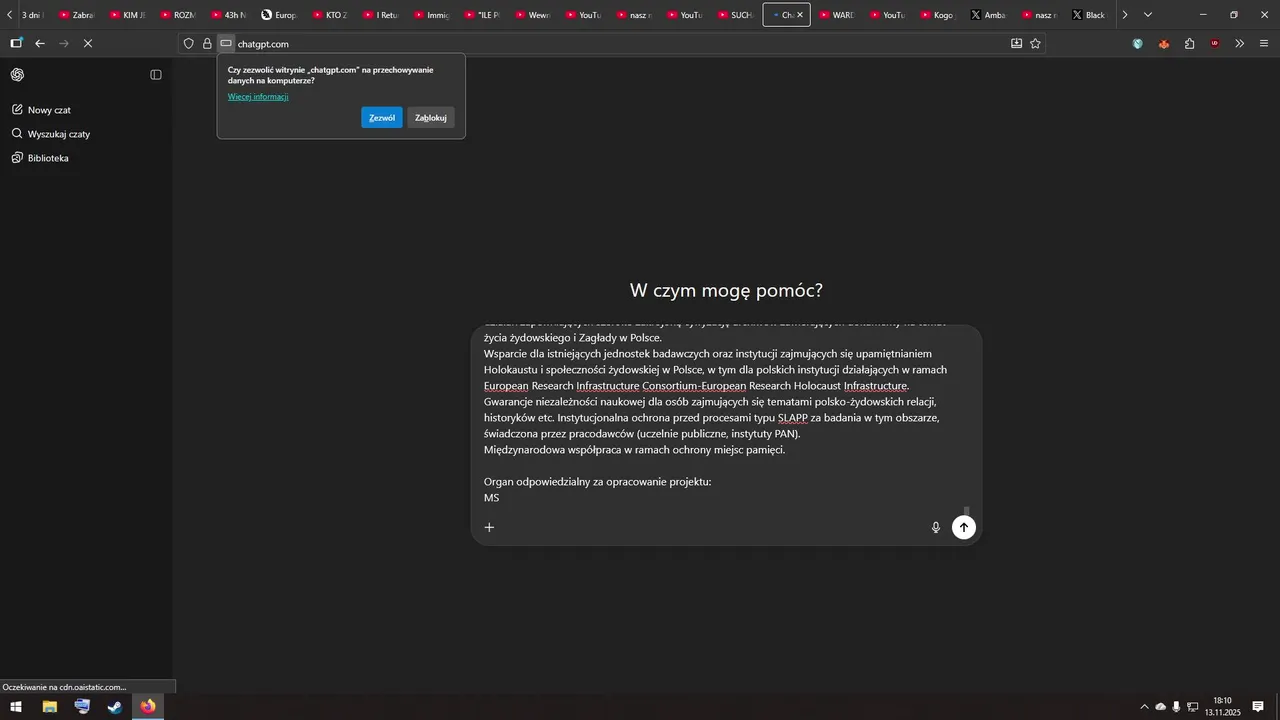The width and height of the screenshot is (1280, 720).
Task: Open the Więcej informacji link
Action: click(x=258, y=97)
